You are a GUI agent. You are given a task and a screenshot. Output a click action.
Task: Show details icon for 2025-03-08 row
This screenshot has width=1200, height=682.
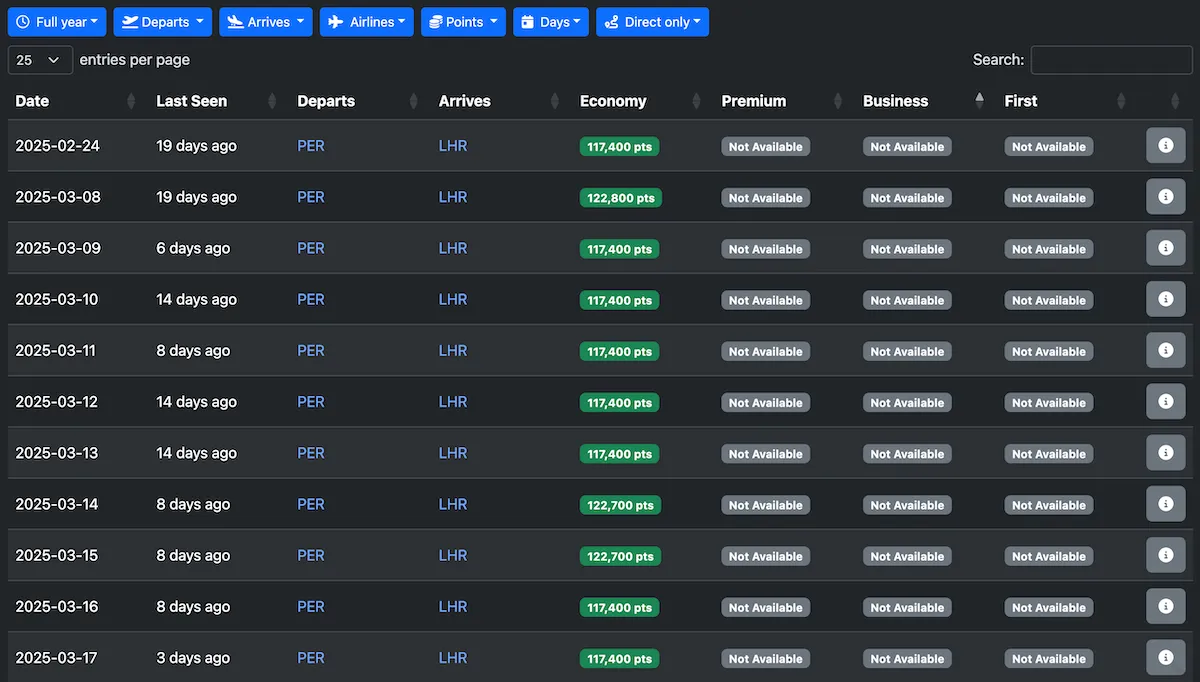[1165, 197]
